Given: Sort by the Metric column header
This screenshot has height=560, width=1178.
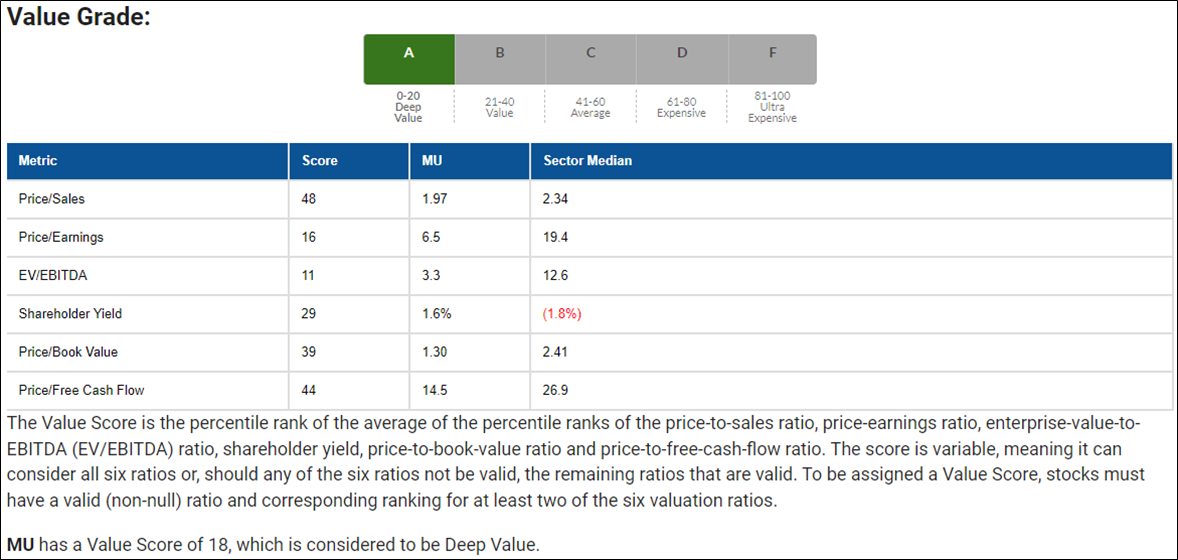Looking at the screenshot, I should pos(38,161).
